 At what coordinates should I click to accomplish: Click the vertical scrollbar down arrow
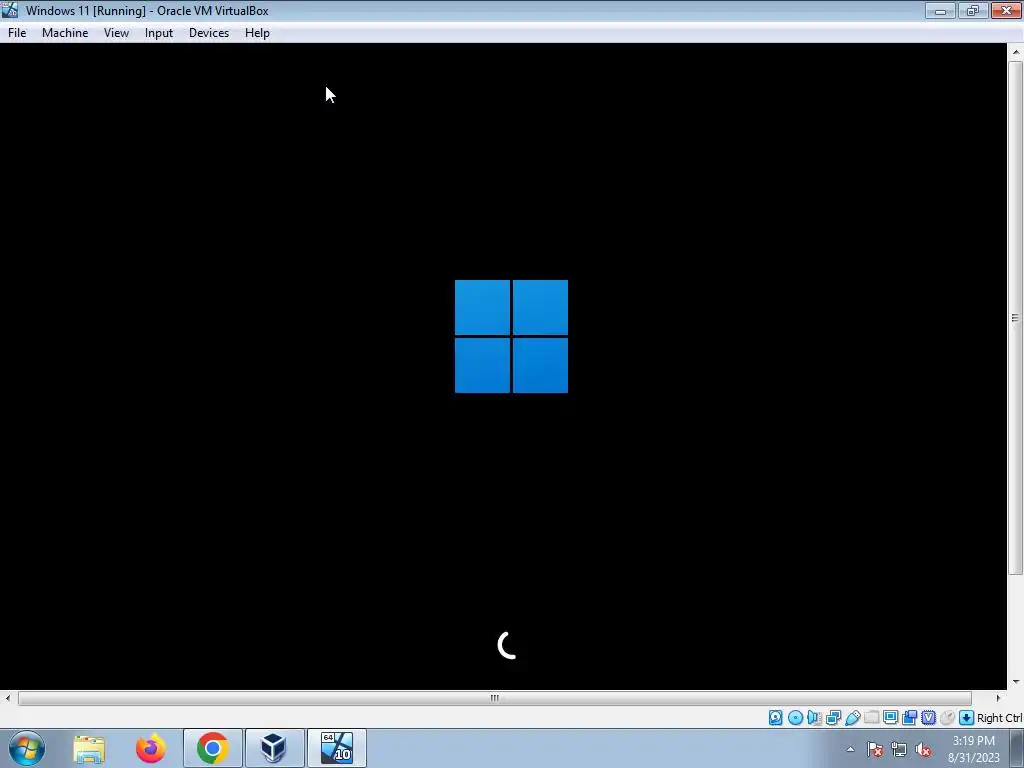pos(1015,682)
